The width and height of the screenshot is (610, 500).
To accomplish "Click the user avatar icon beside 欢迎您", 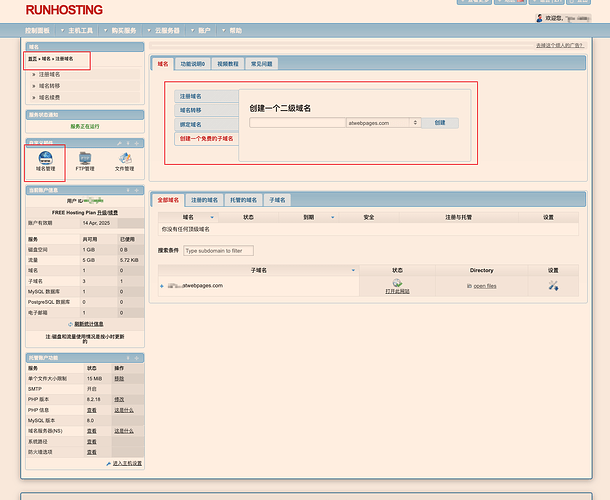I will pyautogui.click(x=539, y=18).
